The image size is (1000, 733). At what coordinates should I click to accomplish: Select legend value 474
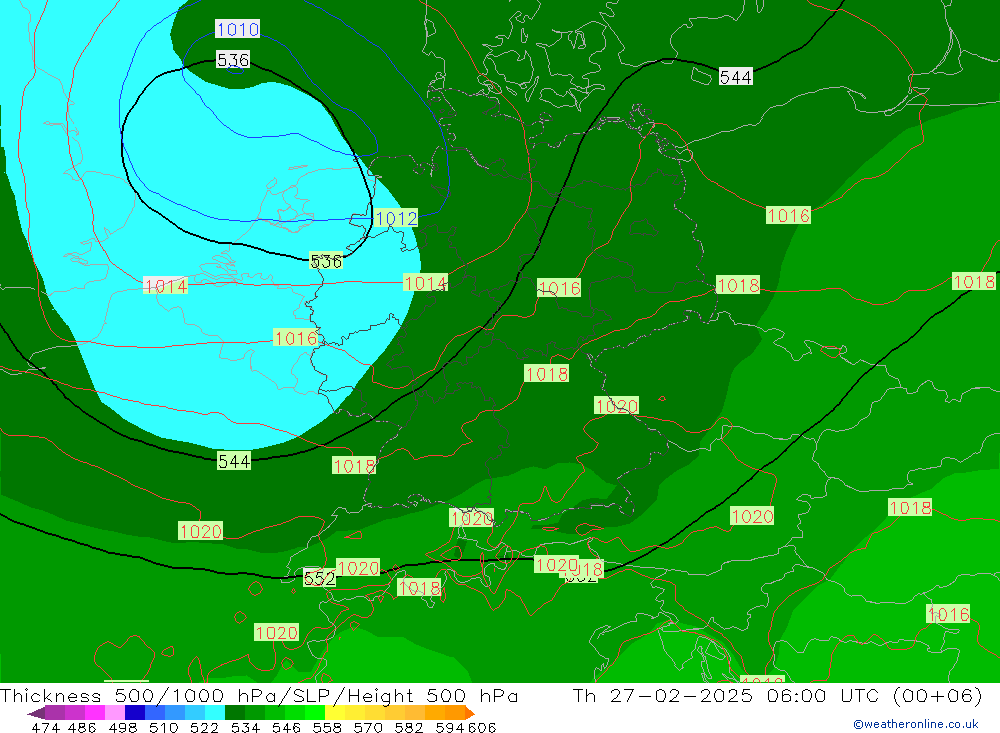point(46,727)
